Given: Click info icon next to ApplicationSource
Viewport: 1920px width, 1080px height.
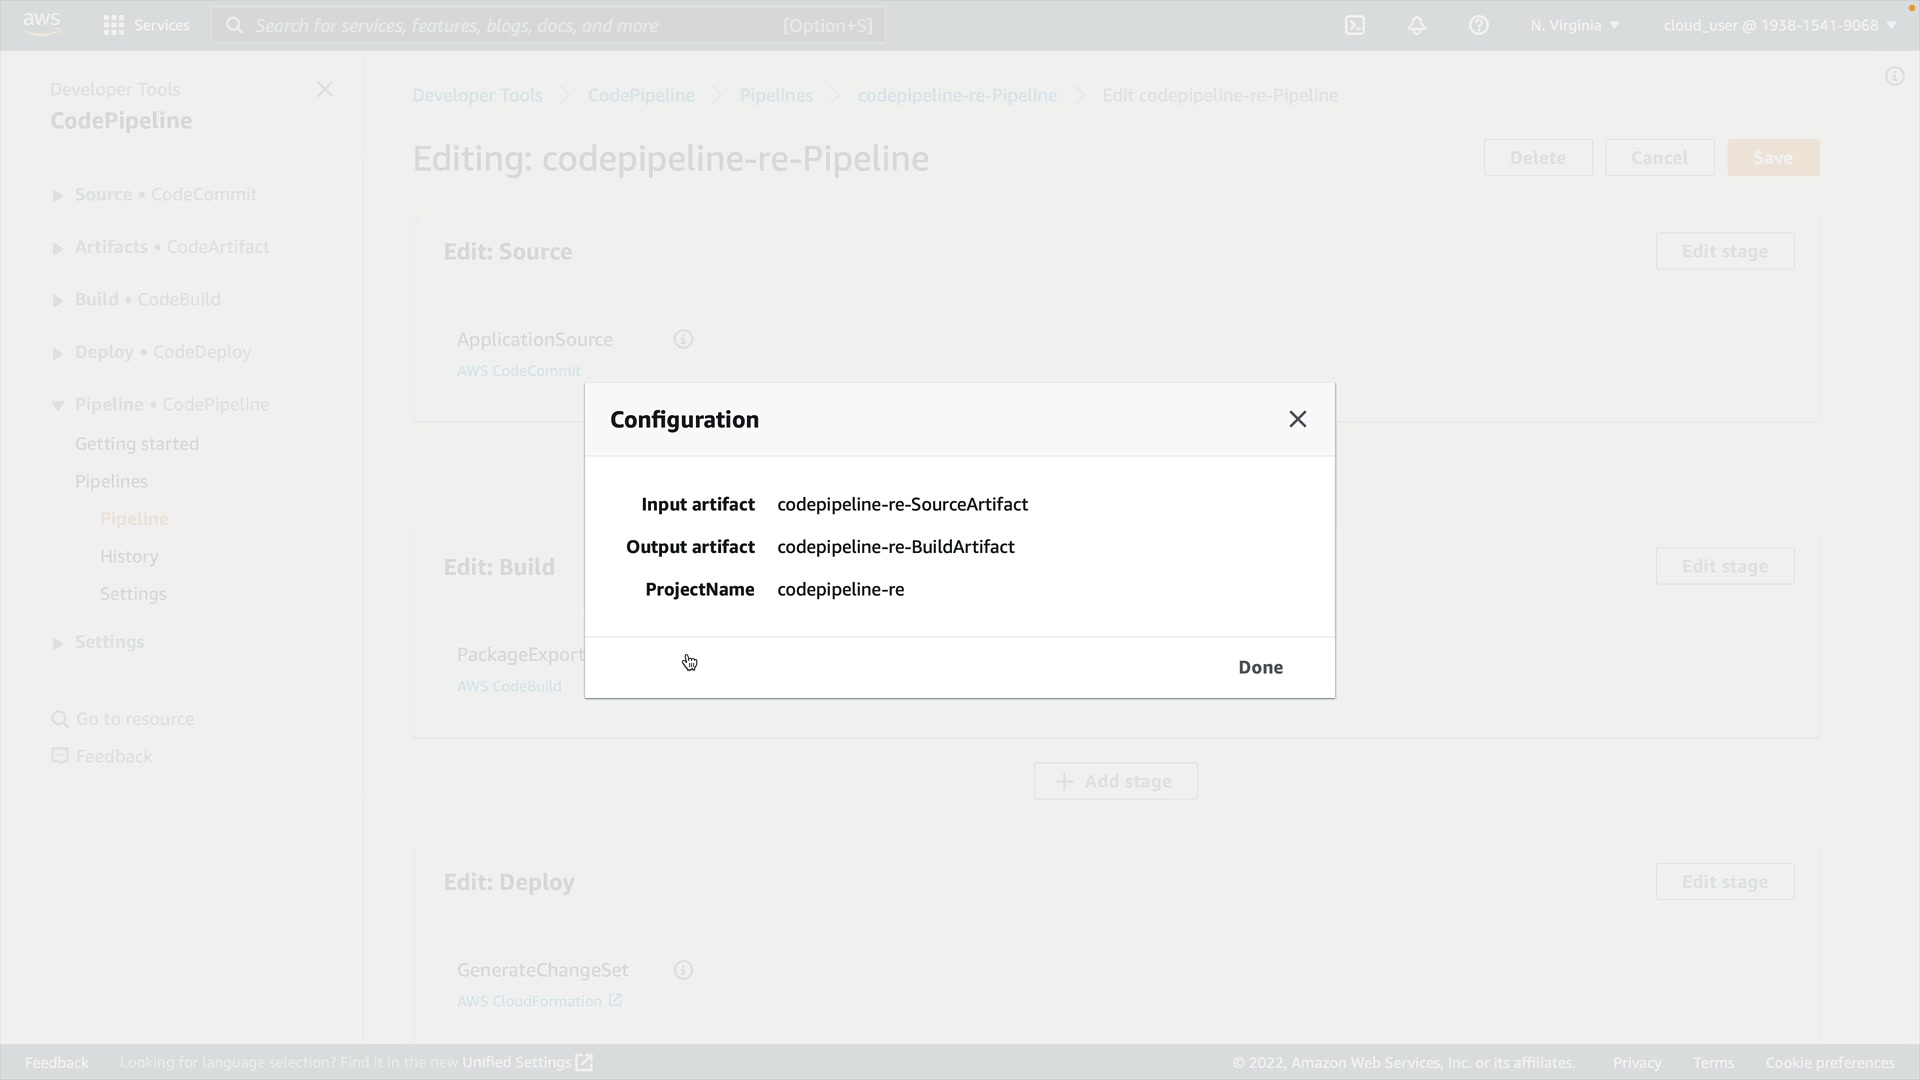Looking at the screenshot, I should [x=683, y=340].
